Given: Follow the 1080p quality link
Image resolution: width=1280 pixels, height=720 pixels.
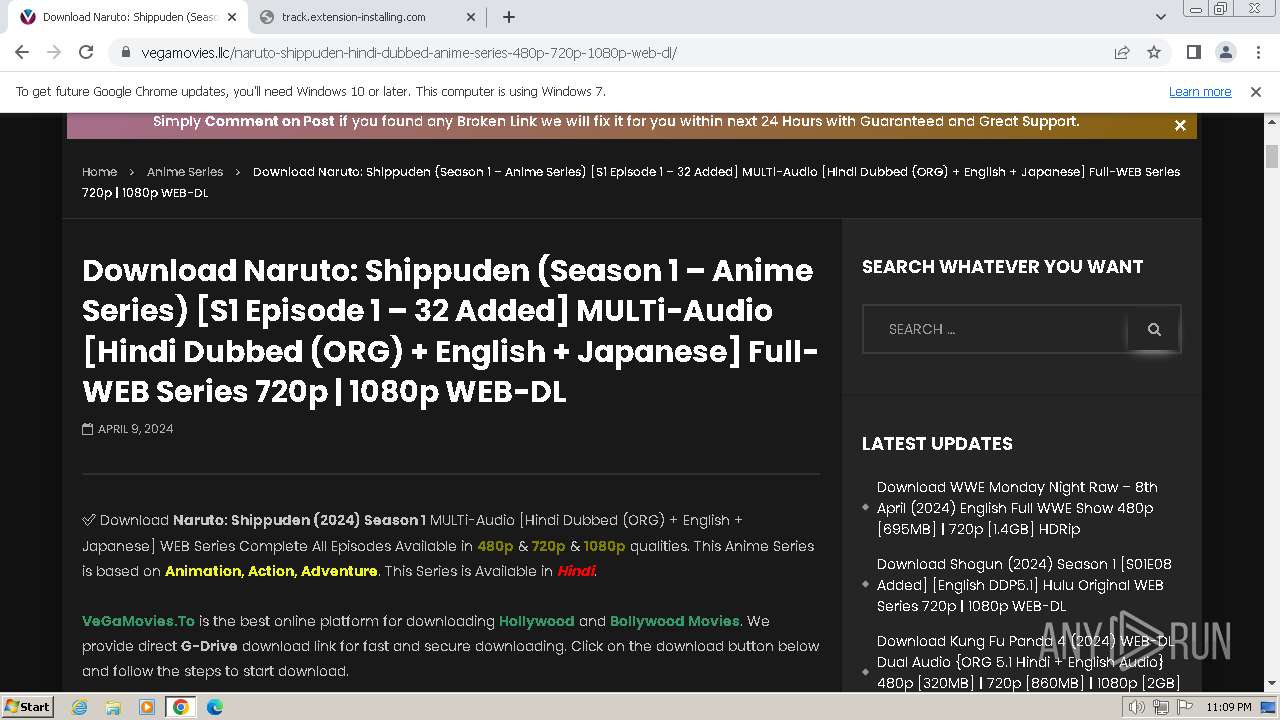Looking at the screenshot, I should click(604, 546).
